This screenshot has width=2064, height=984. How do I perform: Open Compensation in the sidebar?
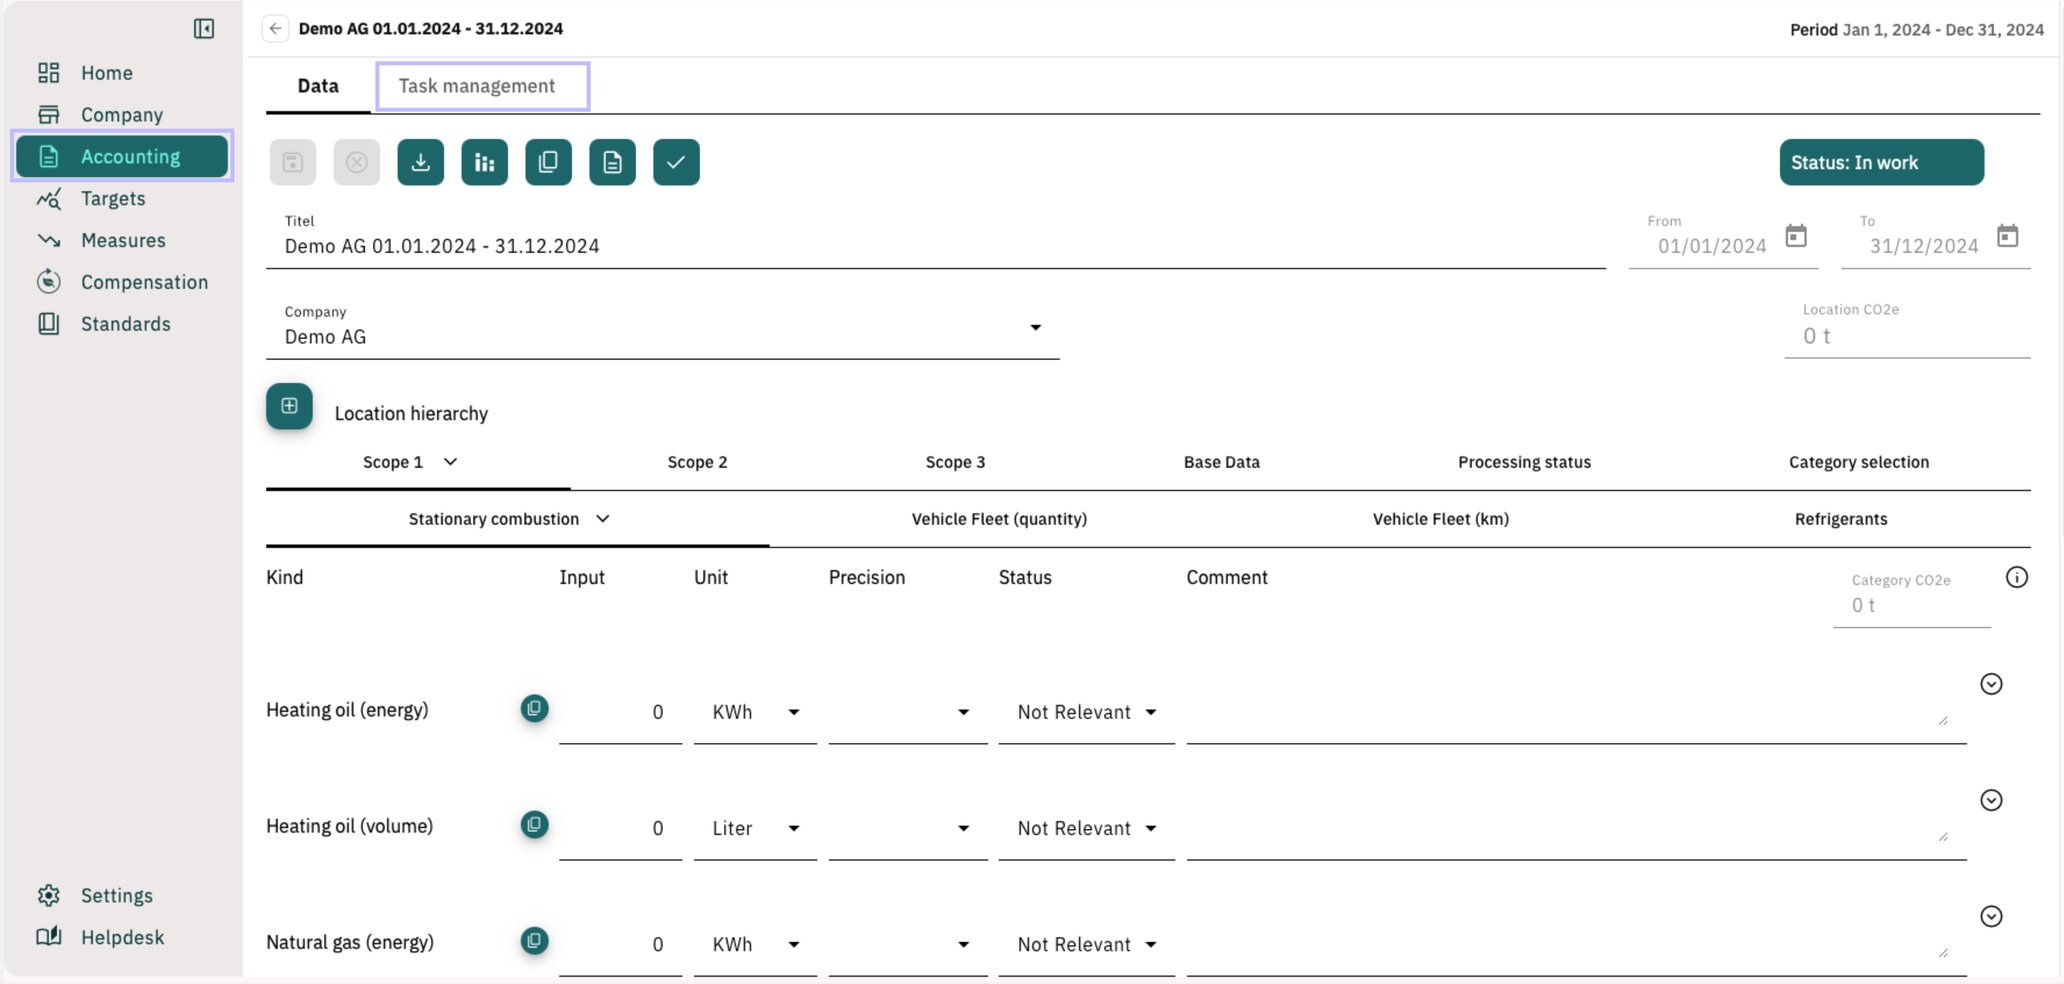click(122, 283)
